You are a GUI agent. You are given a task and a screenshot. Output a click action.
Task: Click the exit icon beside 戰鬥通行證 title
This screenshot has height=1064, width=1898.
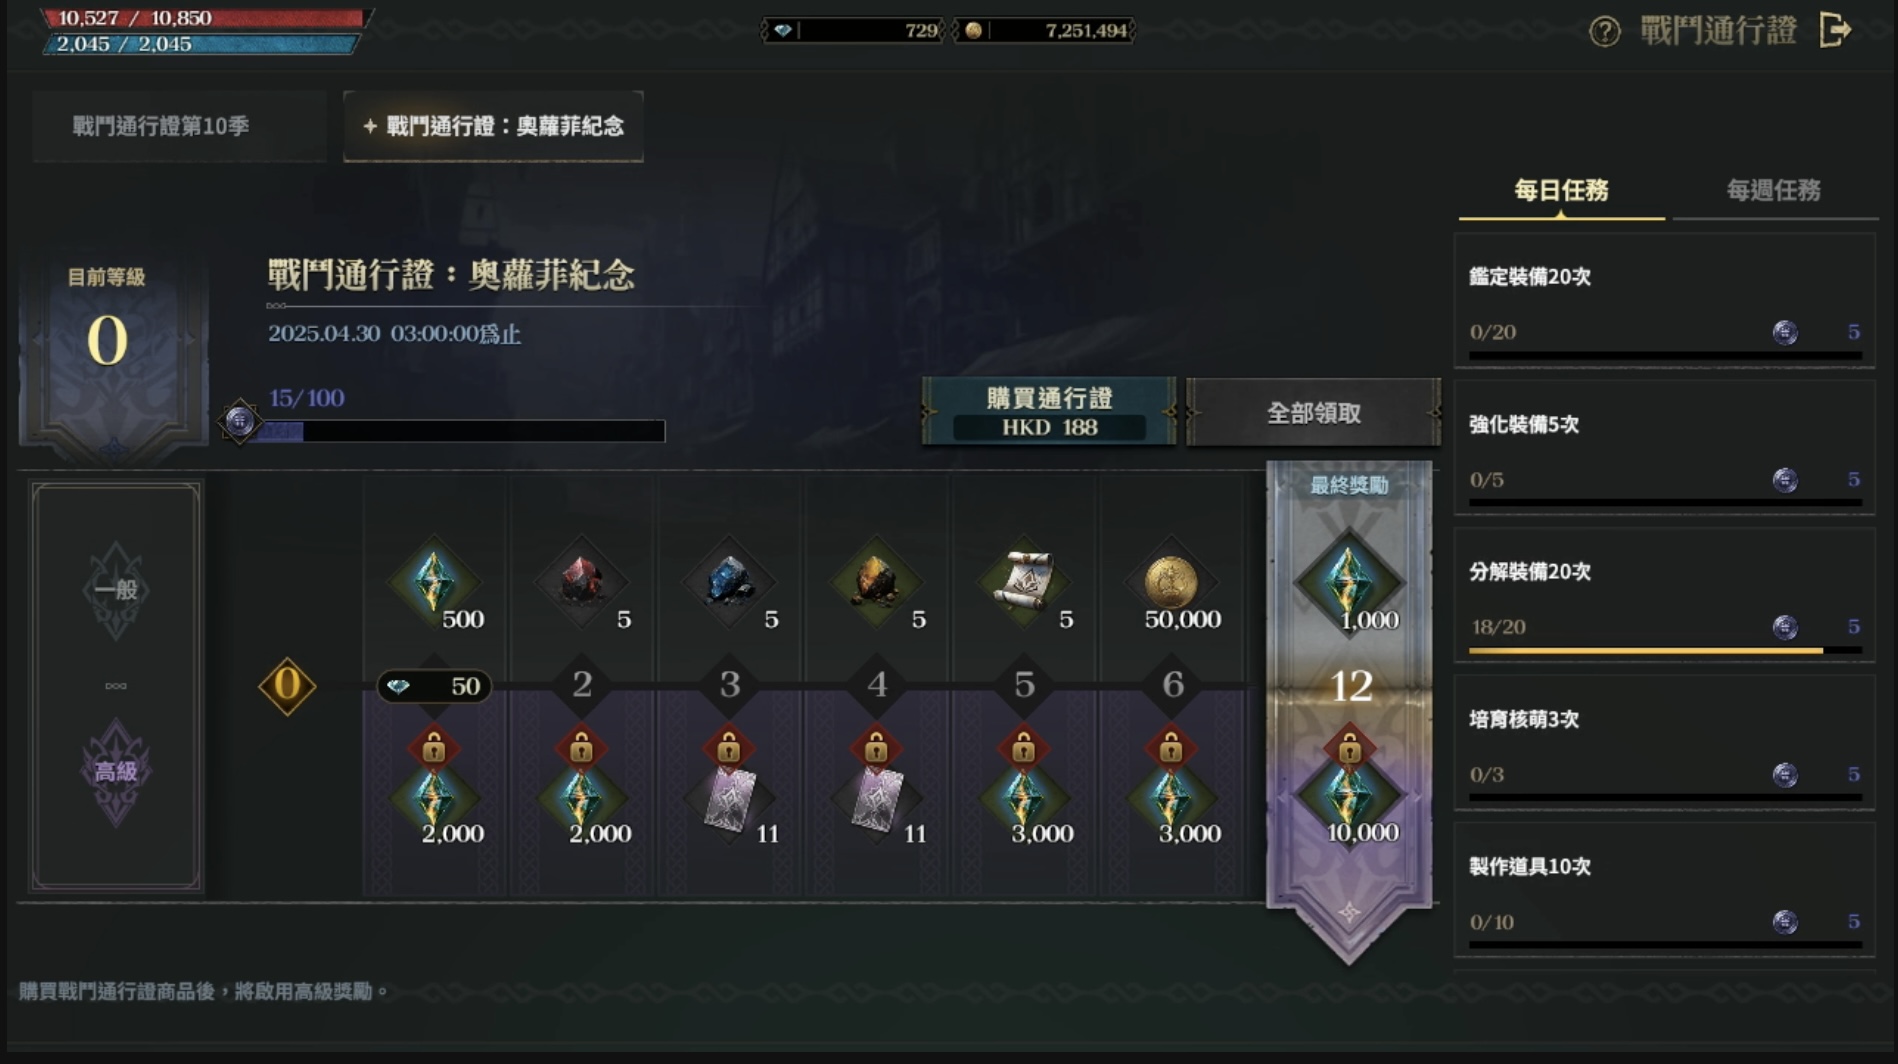[1835, 30]
